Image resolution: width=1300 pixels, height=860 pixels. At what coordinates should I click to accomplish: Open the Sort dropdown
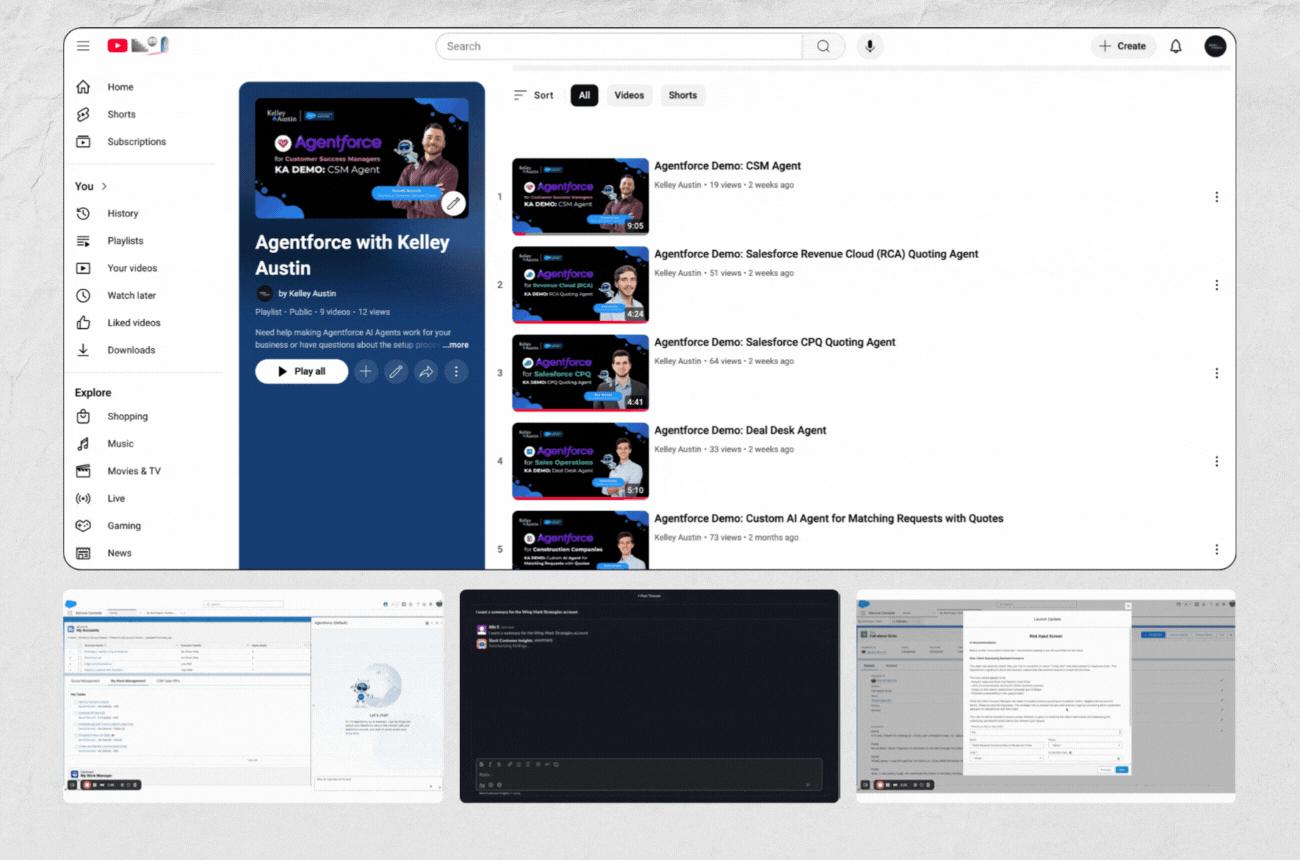[533, 95]
